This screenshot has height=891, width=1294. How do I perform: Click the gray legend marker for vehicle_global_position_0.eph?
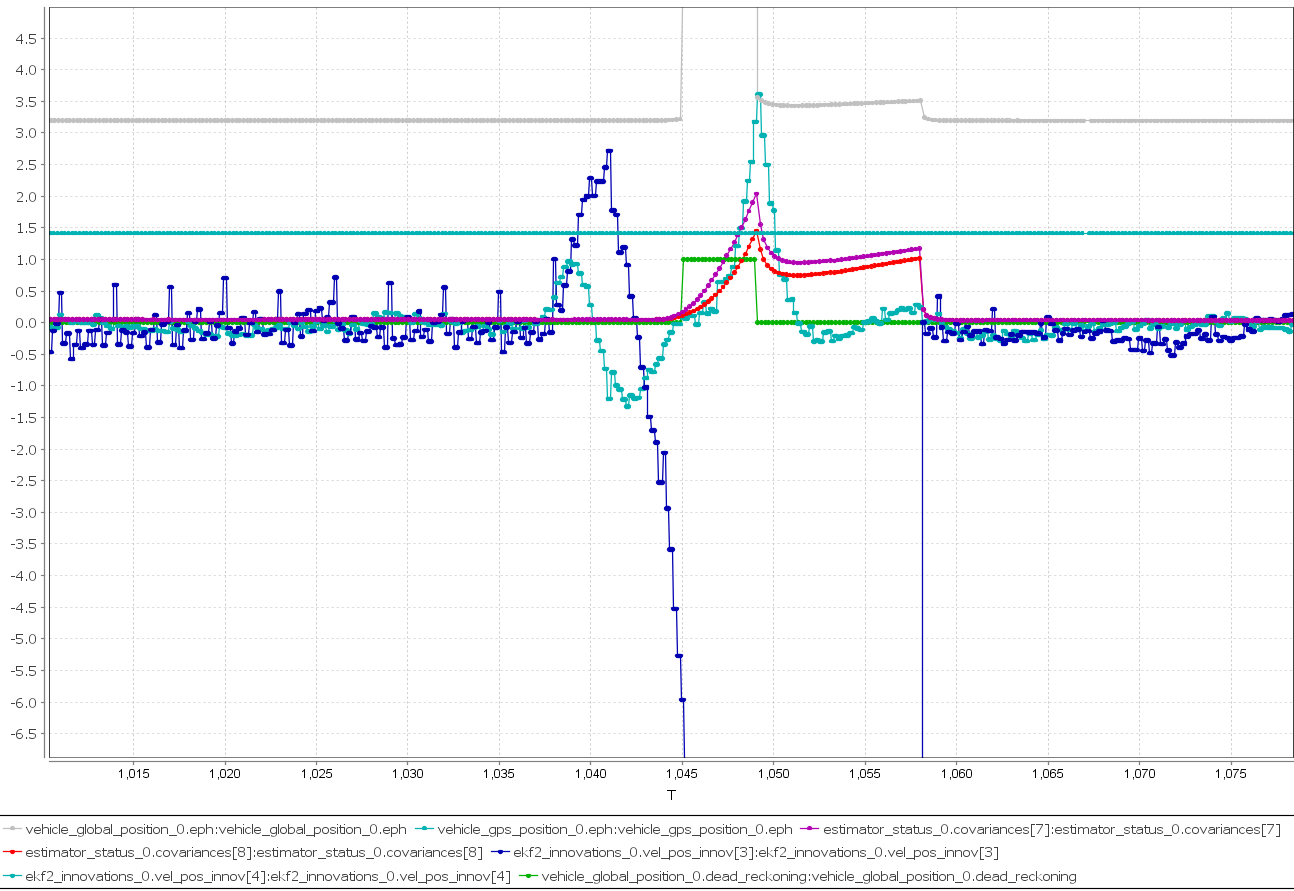[13, 829]
